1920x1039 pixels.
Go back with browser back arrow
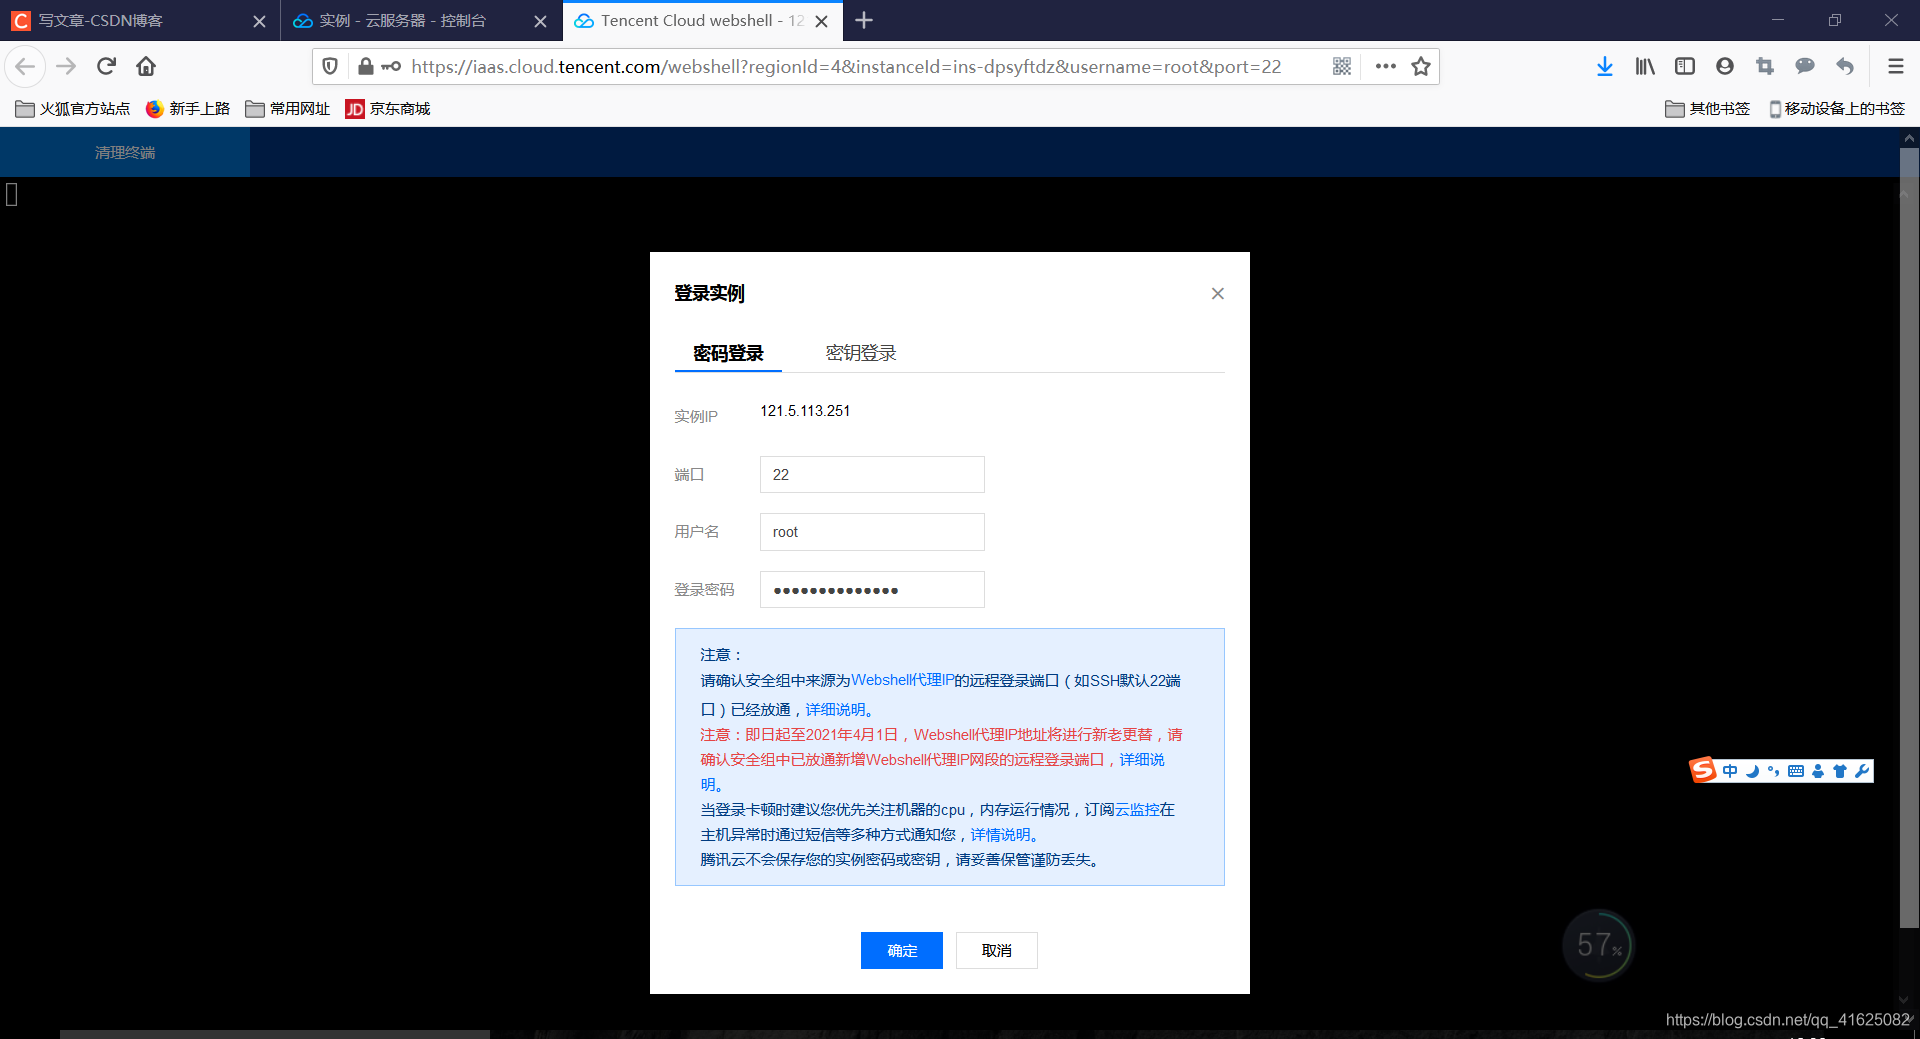(25, 66)
